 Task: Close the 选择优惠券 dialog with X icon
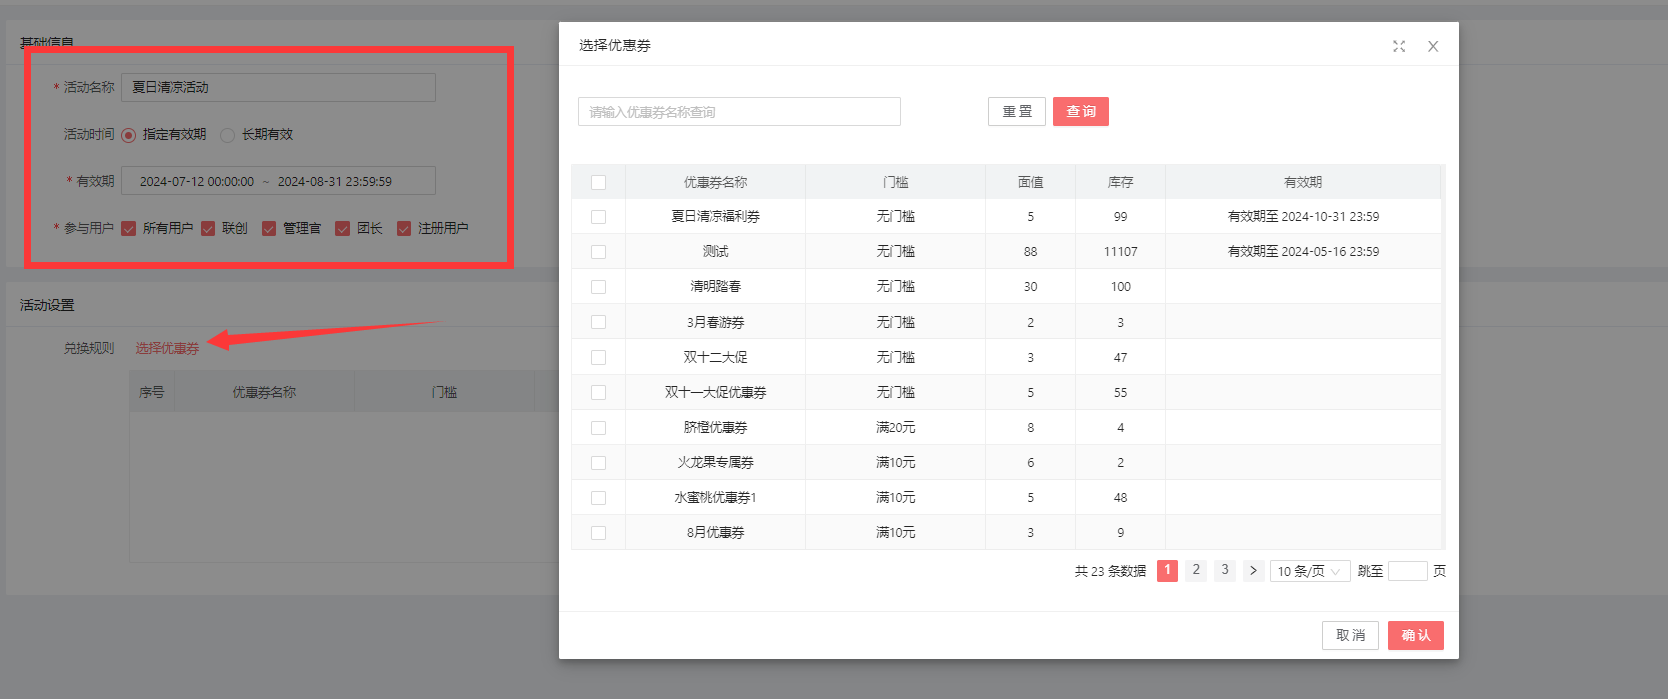[1433, 46]
